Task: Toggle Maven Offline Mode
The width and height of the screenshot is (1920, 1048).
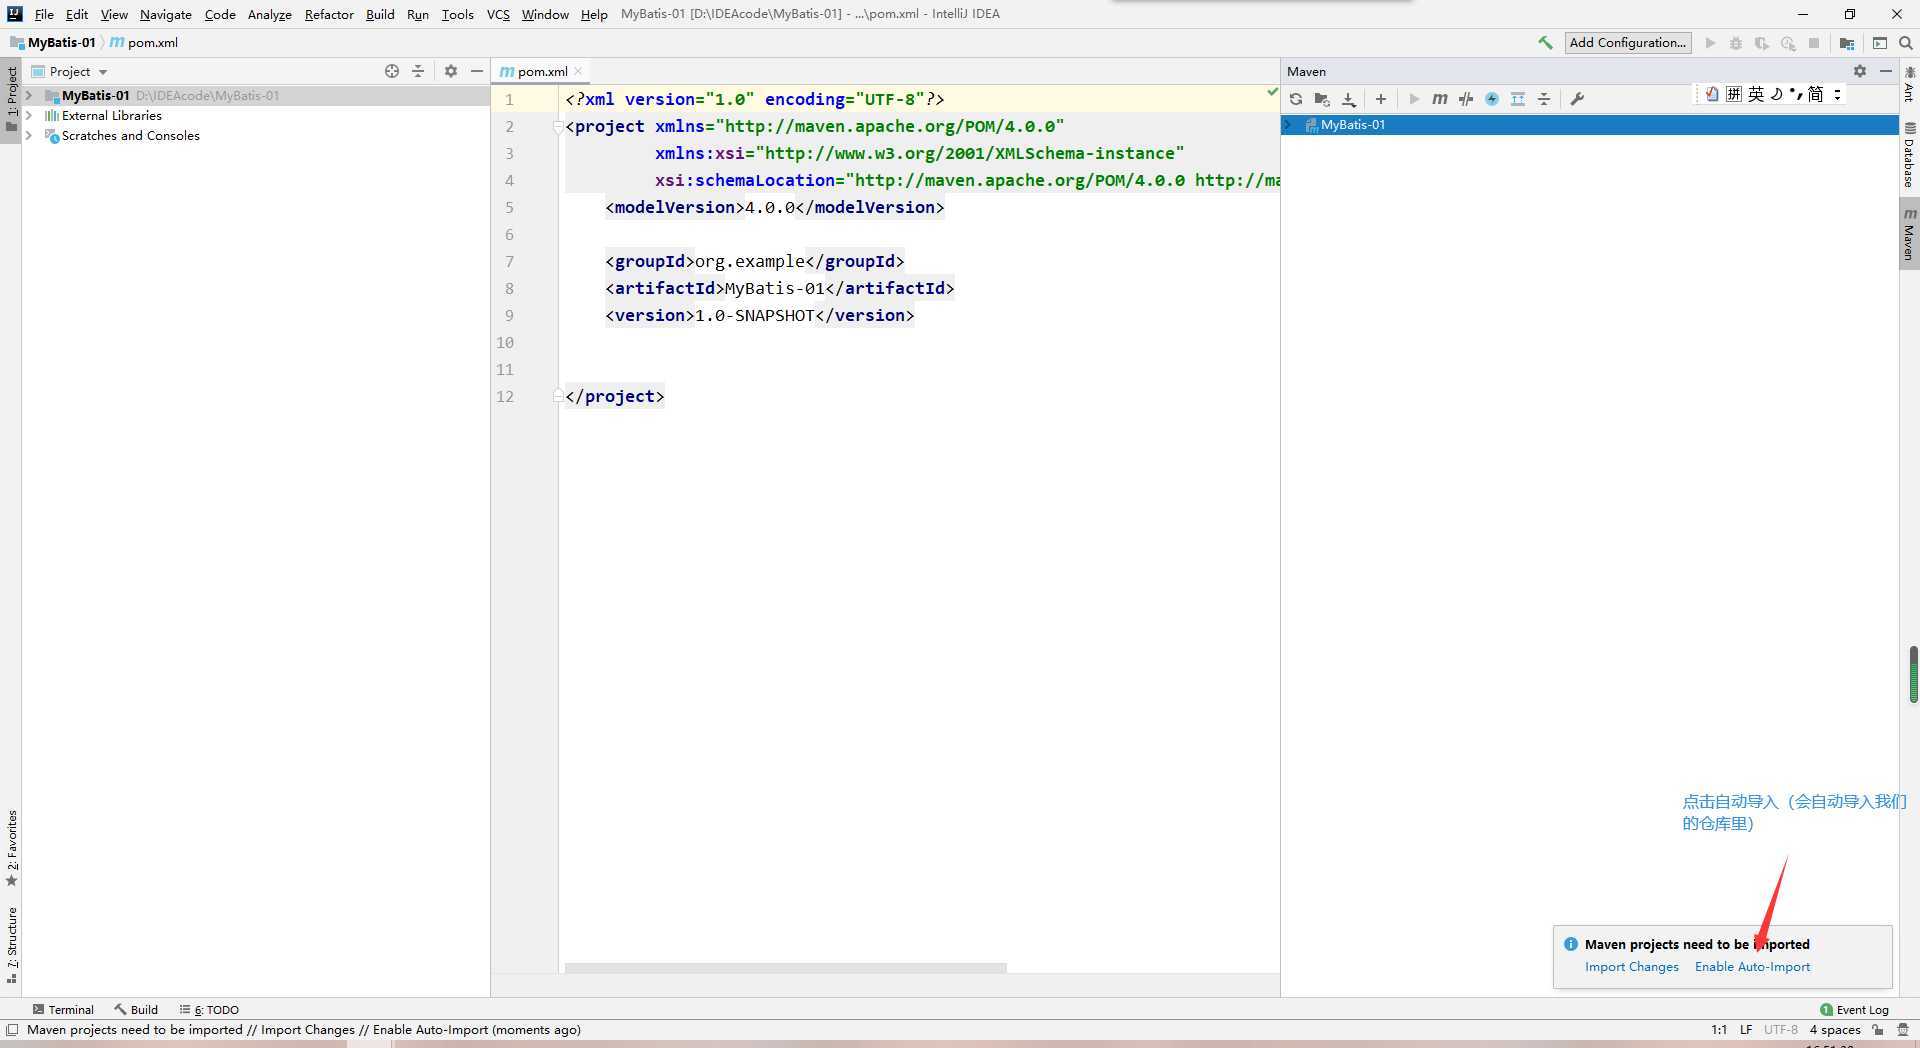Action: click(1466, 99)
